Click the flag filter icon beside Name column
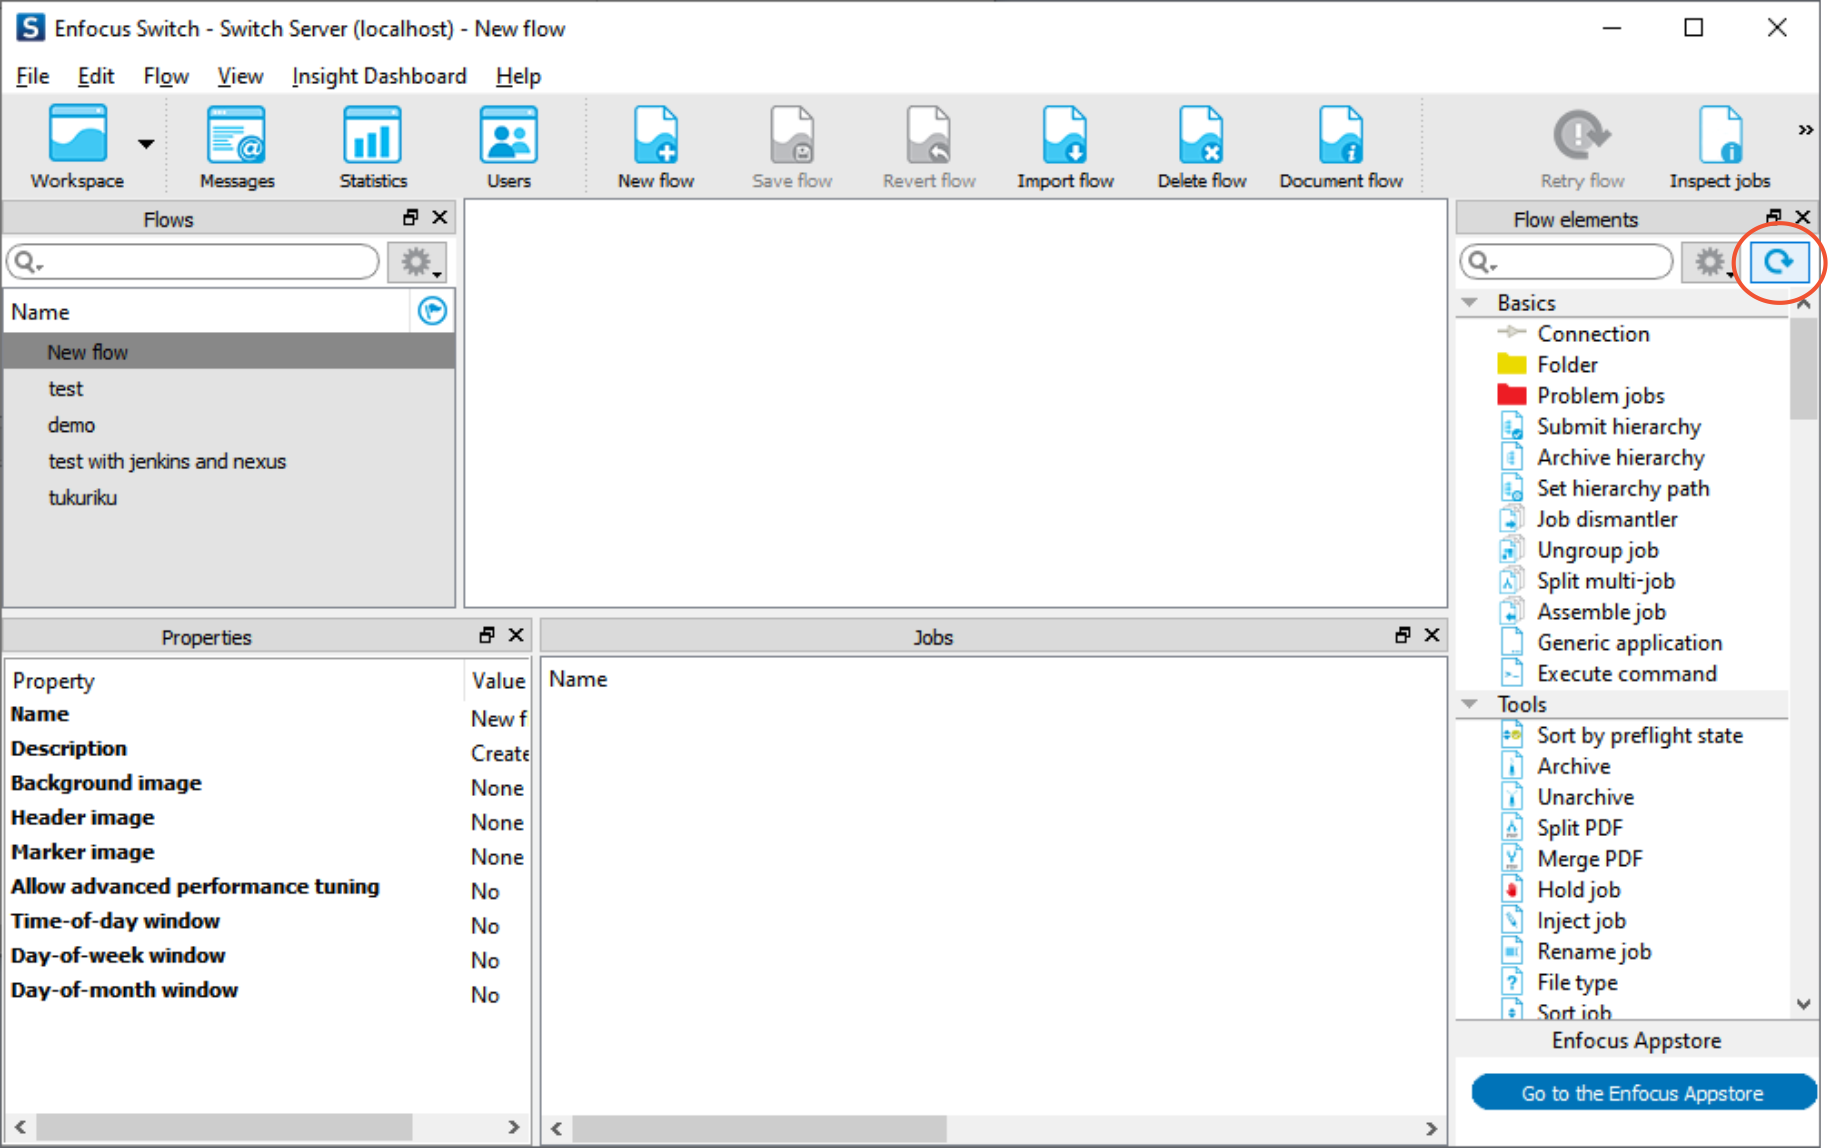 431,311
